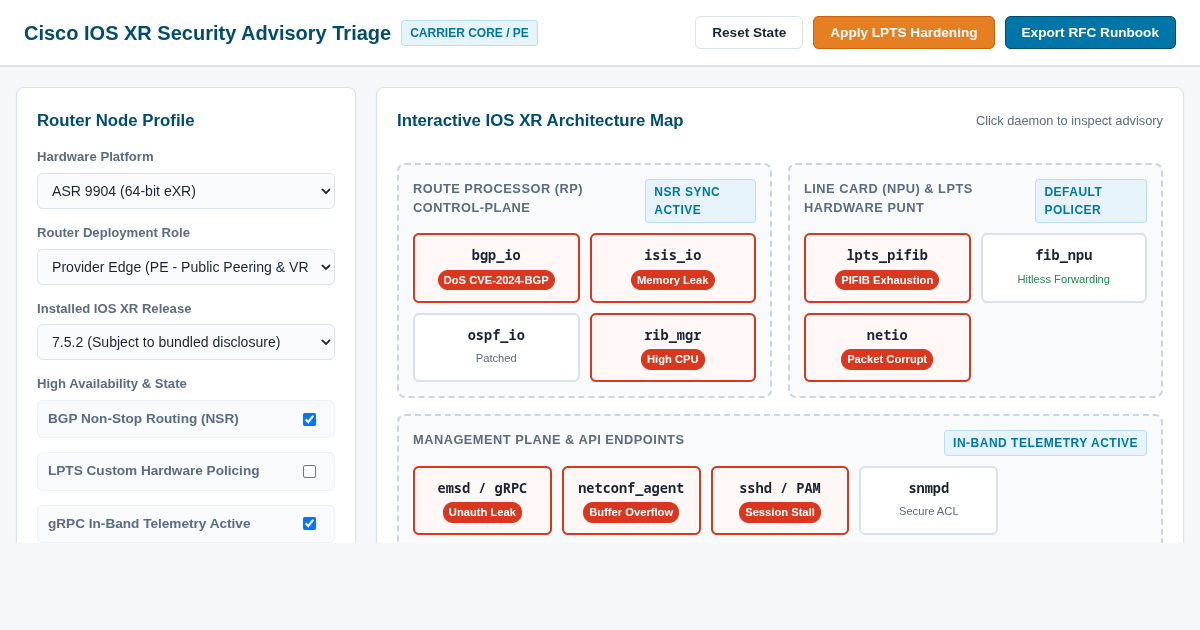Click the Unauth Leak badge
Screen dimensions: 1200x630
coord(482,512)
